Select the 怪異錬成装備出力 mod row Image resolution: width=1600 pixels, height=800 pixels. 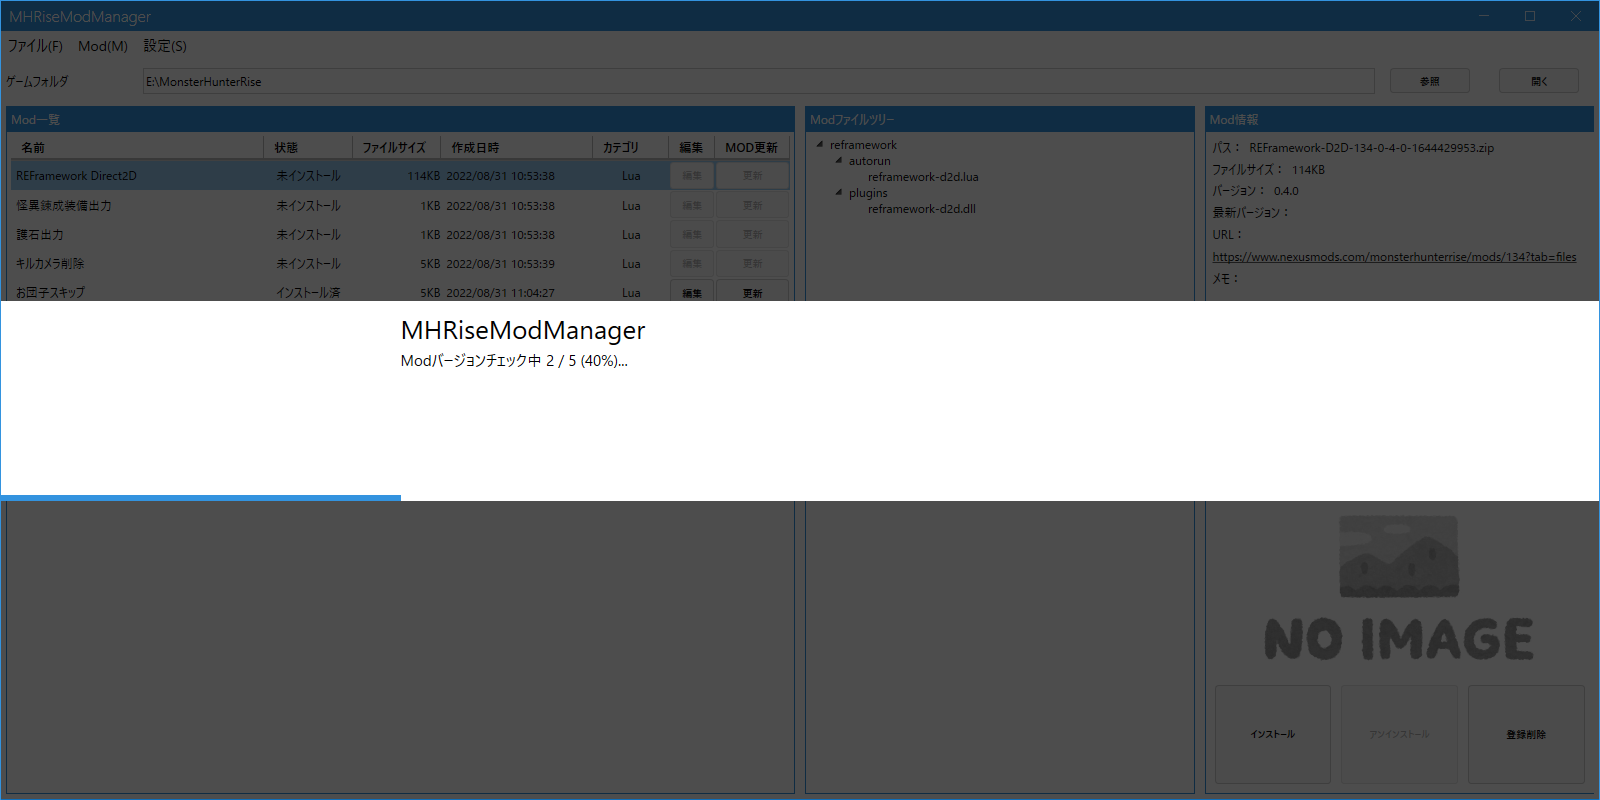coord(400,205)
